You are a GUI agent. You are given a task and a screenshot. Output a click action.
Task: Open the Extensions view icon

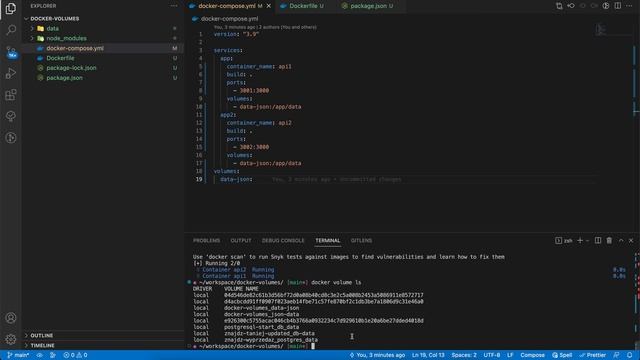[x=11, y=95]
